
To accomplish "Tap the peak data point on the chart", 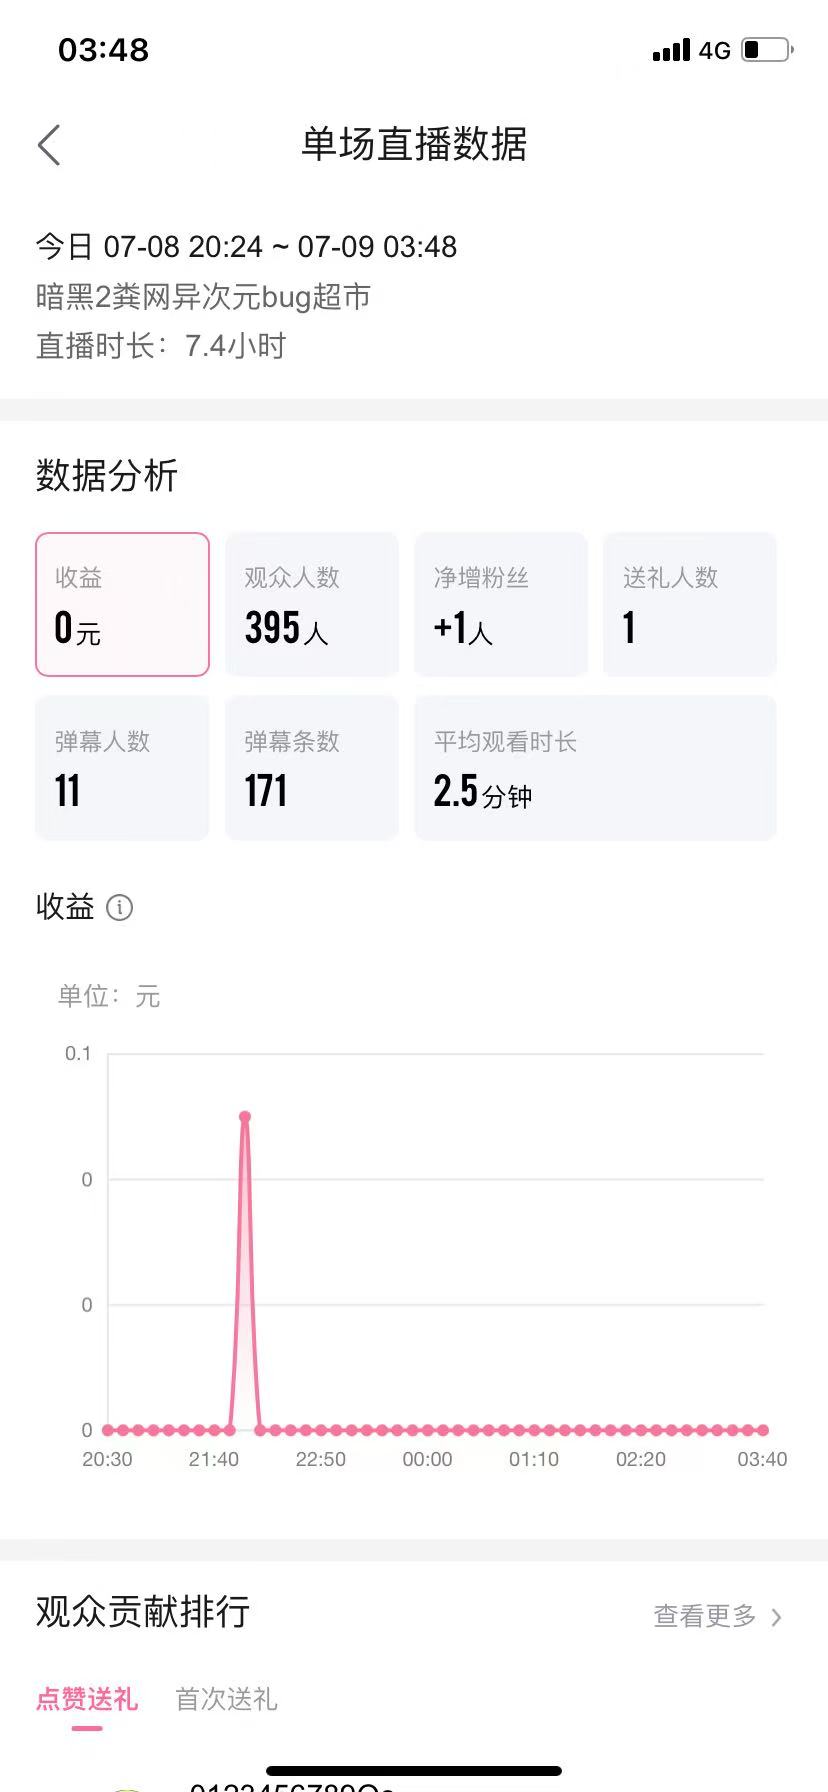I will [x=245, y=1117].
